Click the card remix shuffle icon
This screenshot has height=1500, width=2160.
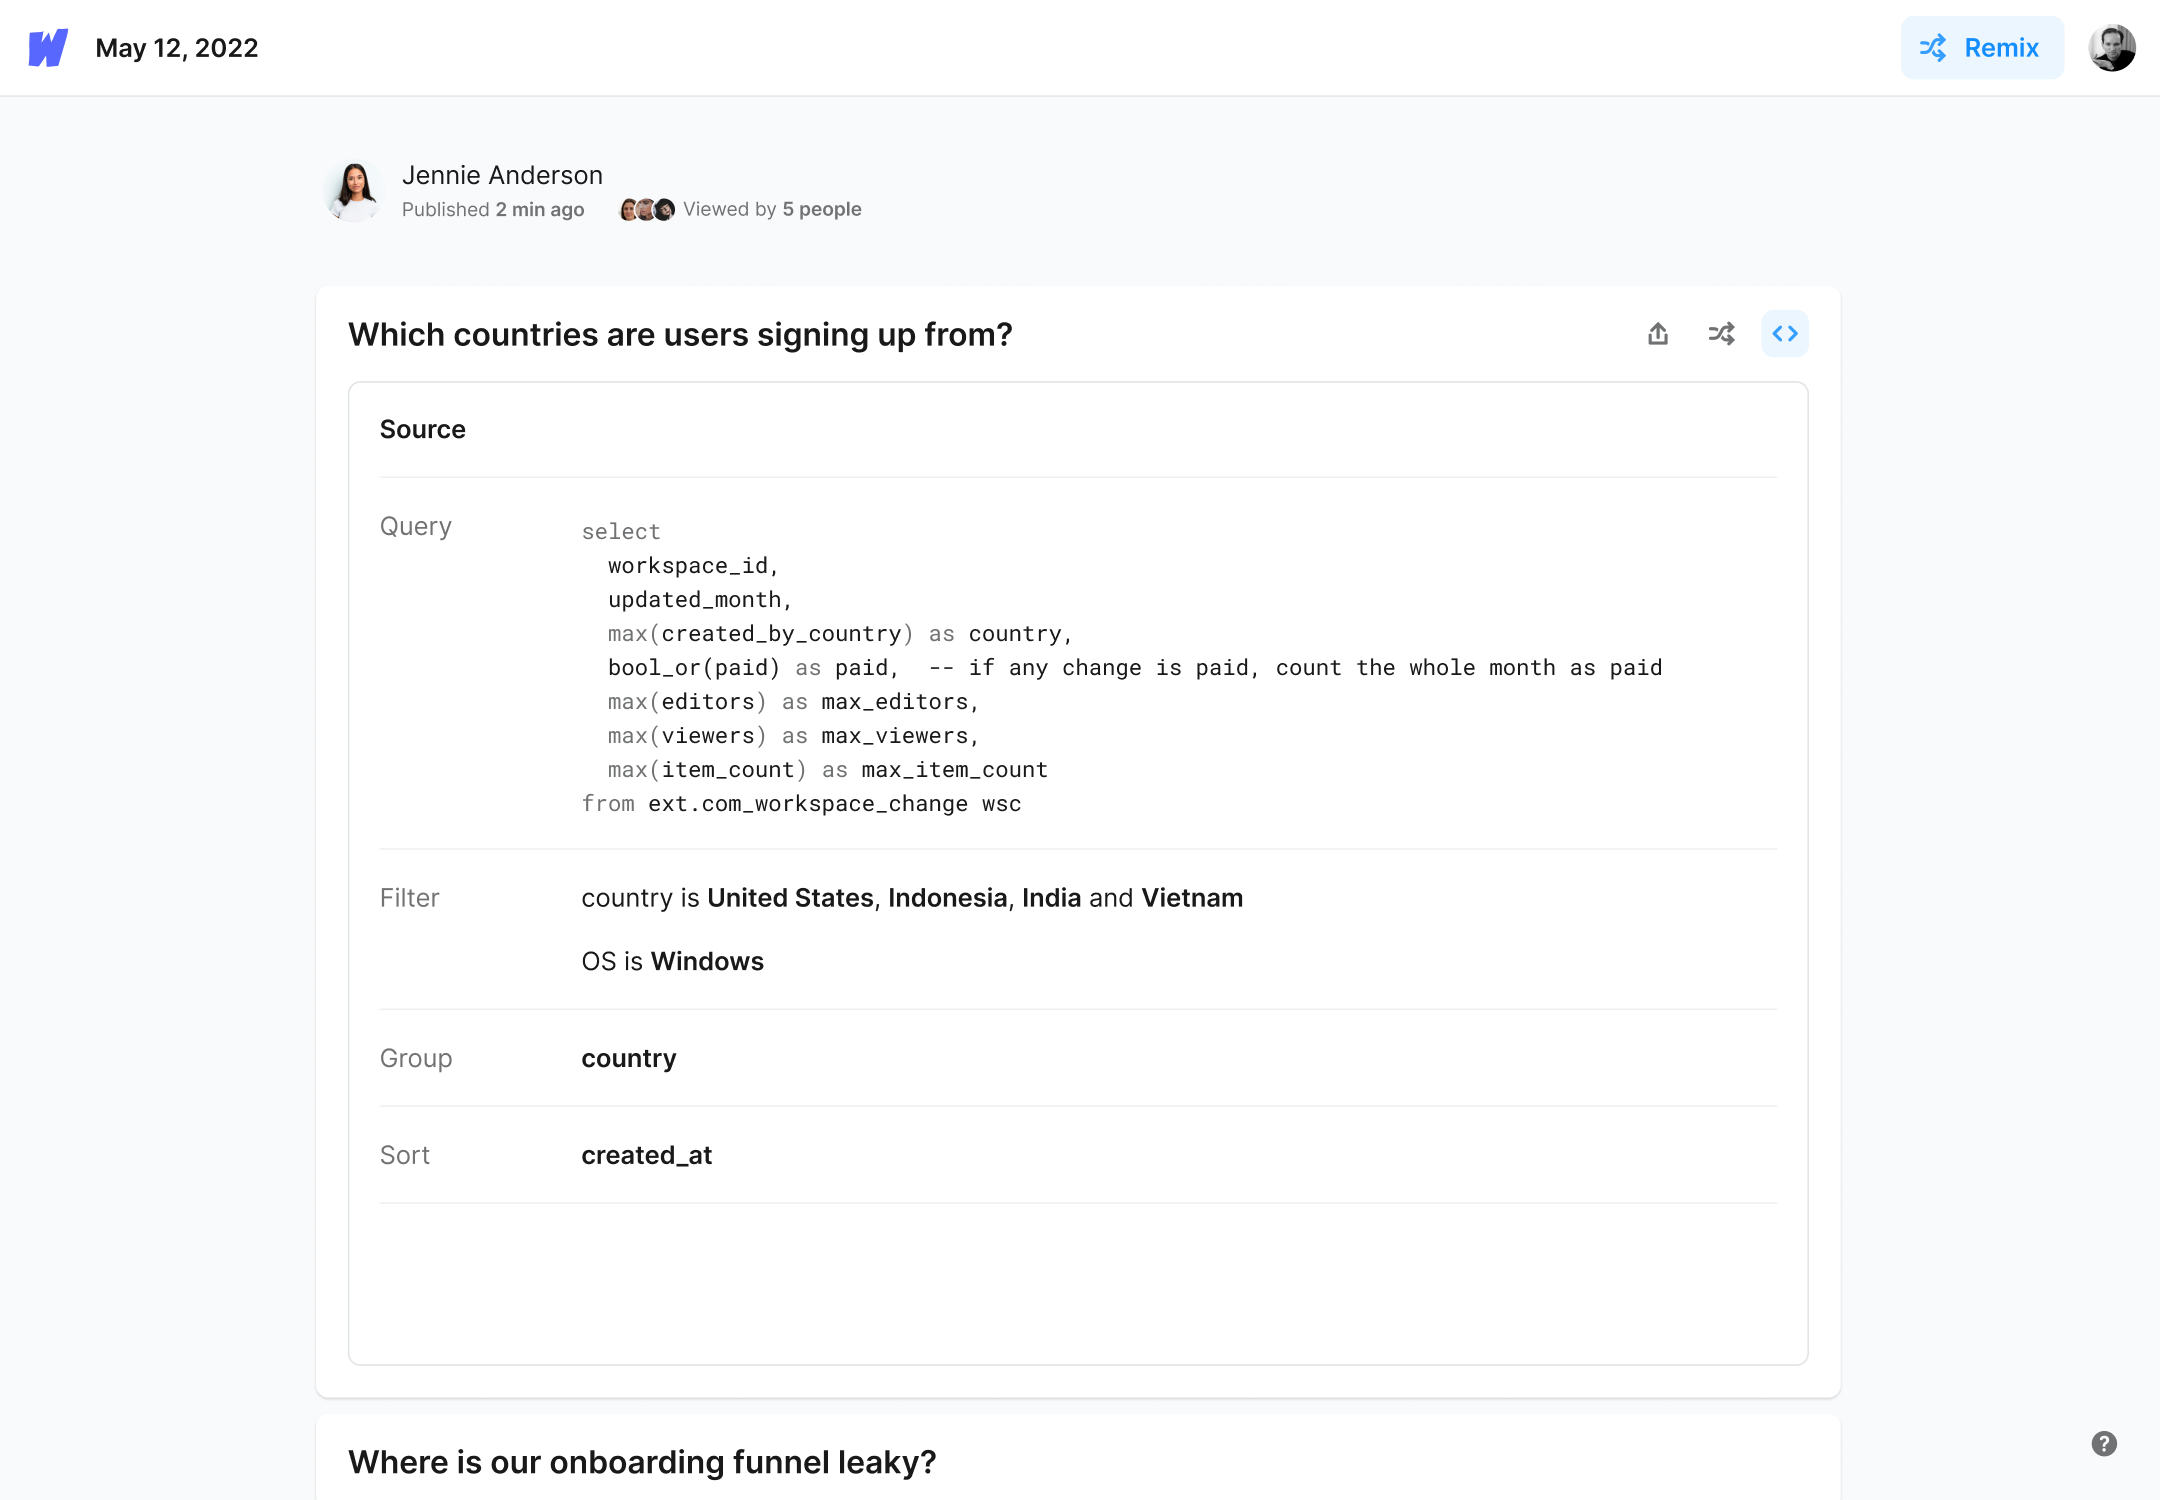[1721, 334]
